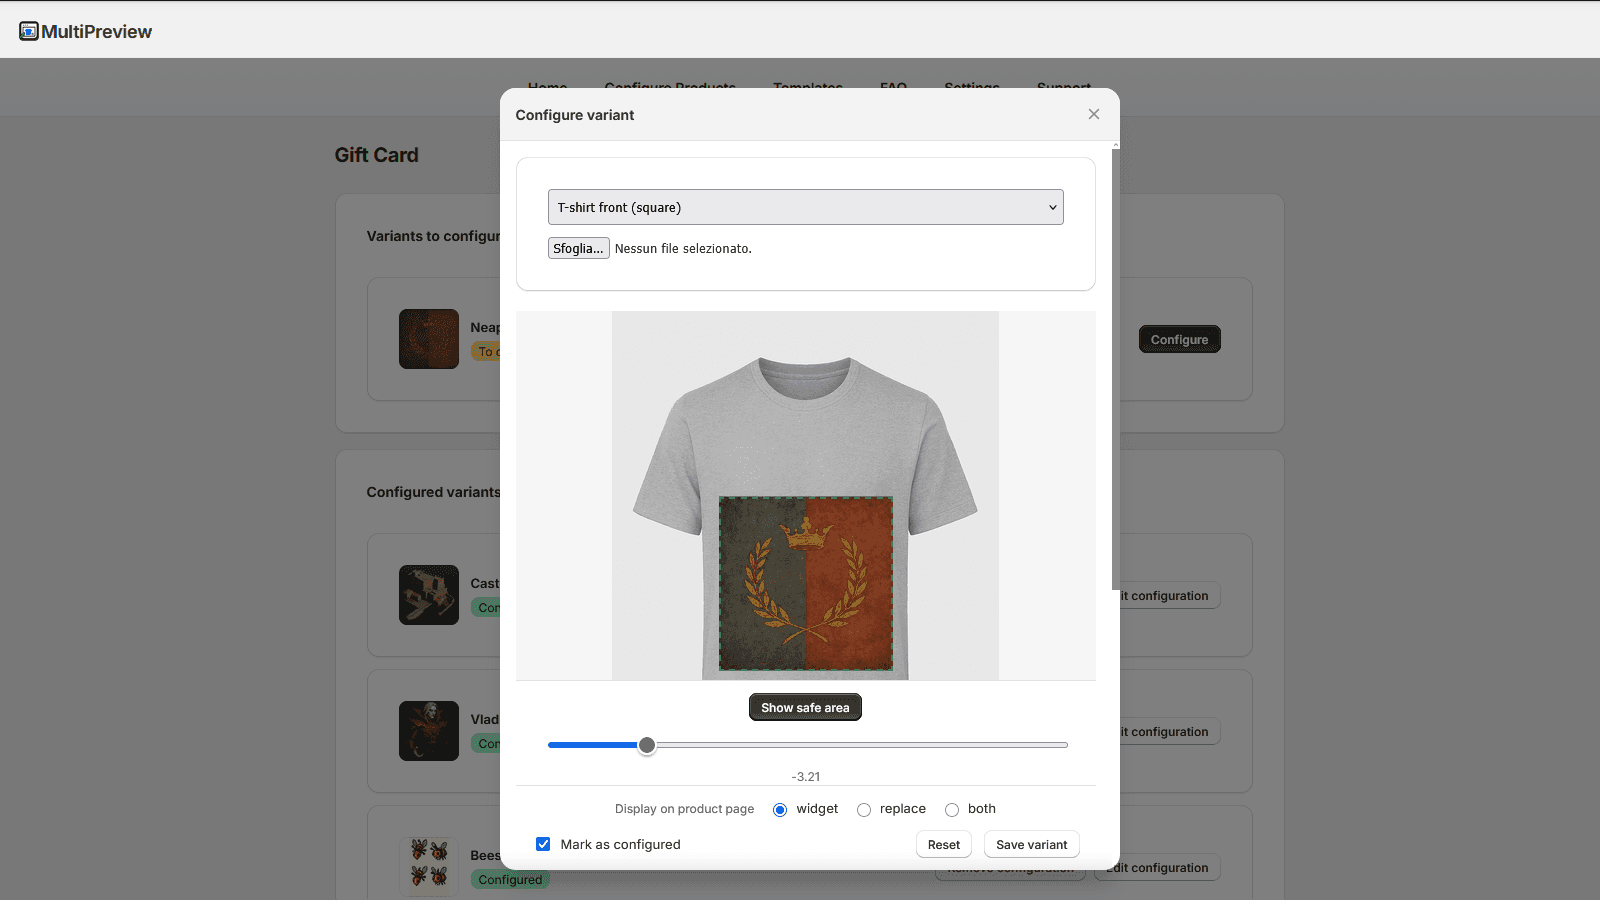Close the Configure variant dialog
Viewport: 1600px width, 900px height.
pos(1093,114)
